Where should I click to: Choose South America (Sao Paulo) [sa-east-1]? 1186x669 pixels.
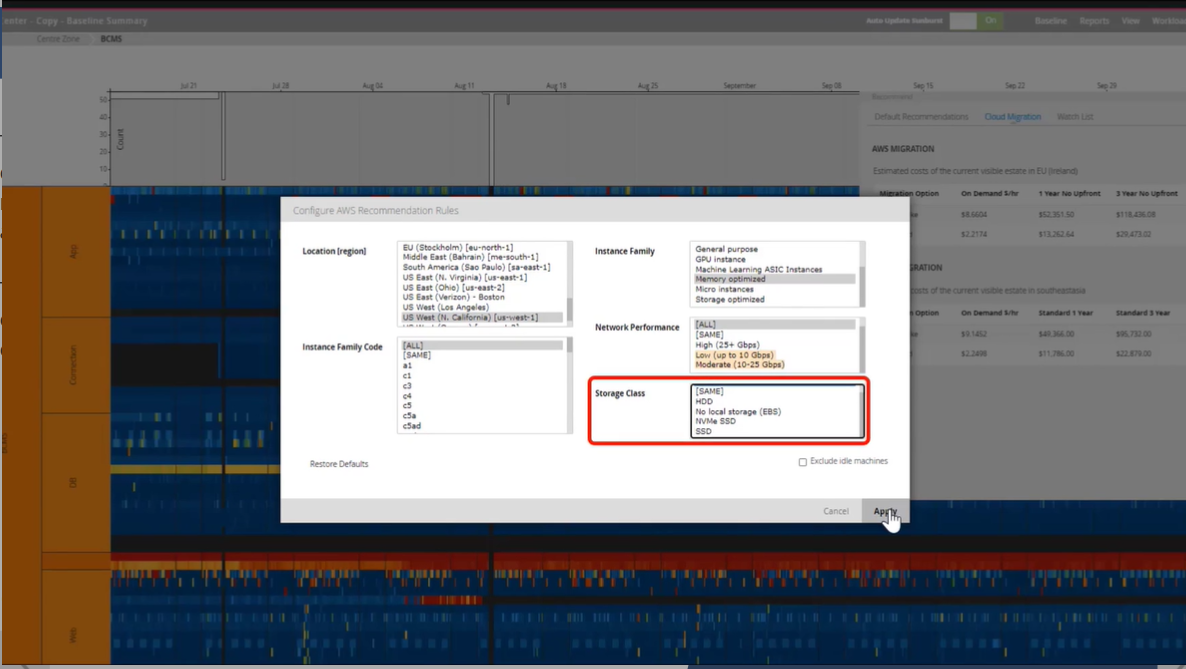pyautogui.click(x=477, y=267)
